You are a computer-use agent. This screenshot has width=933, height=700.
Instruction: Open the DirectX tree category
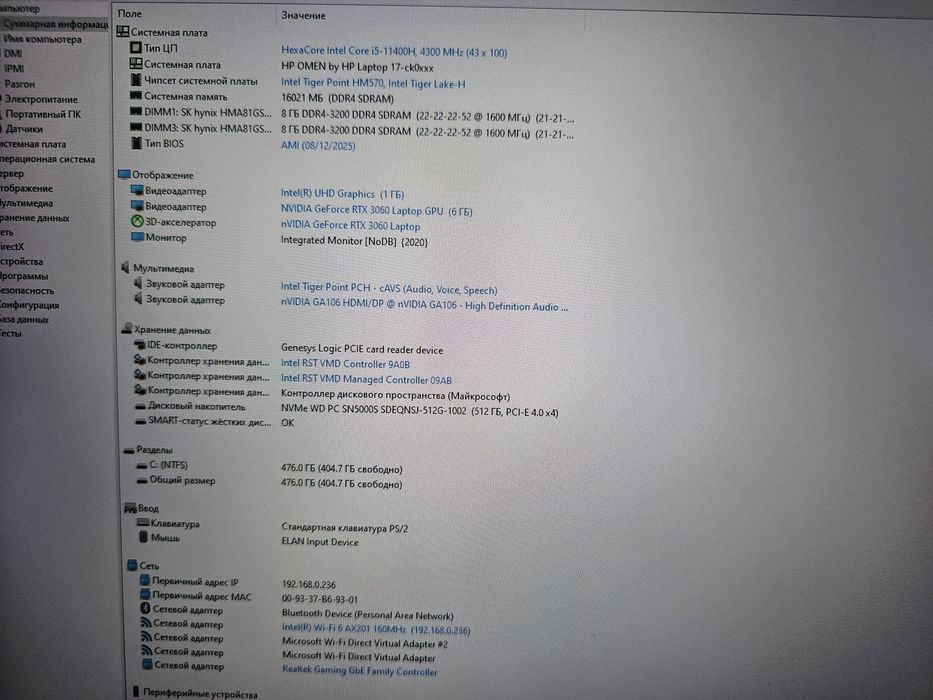pyautogui.click(x=12, y=246)
